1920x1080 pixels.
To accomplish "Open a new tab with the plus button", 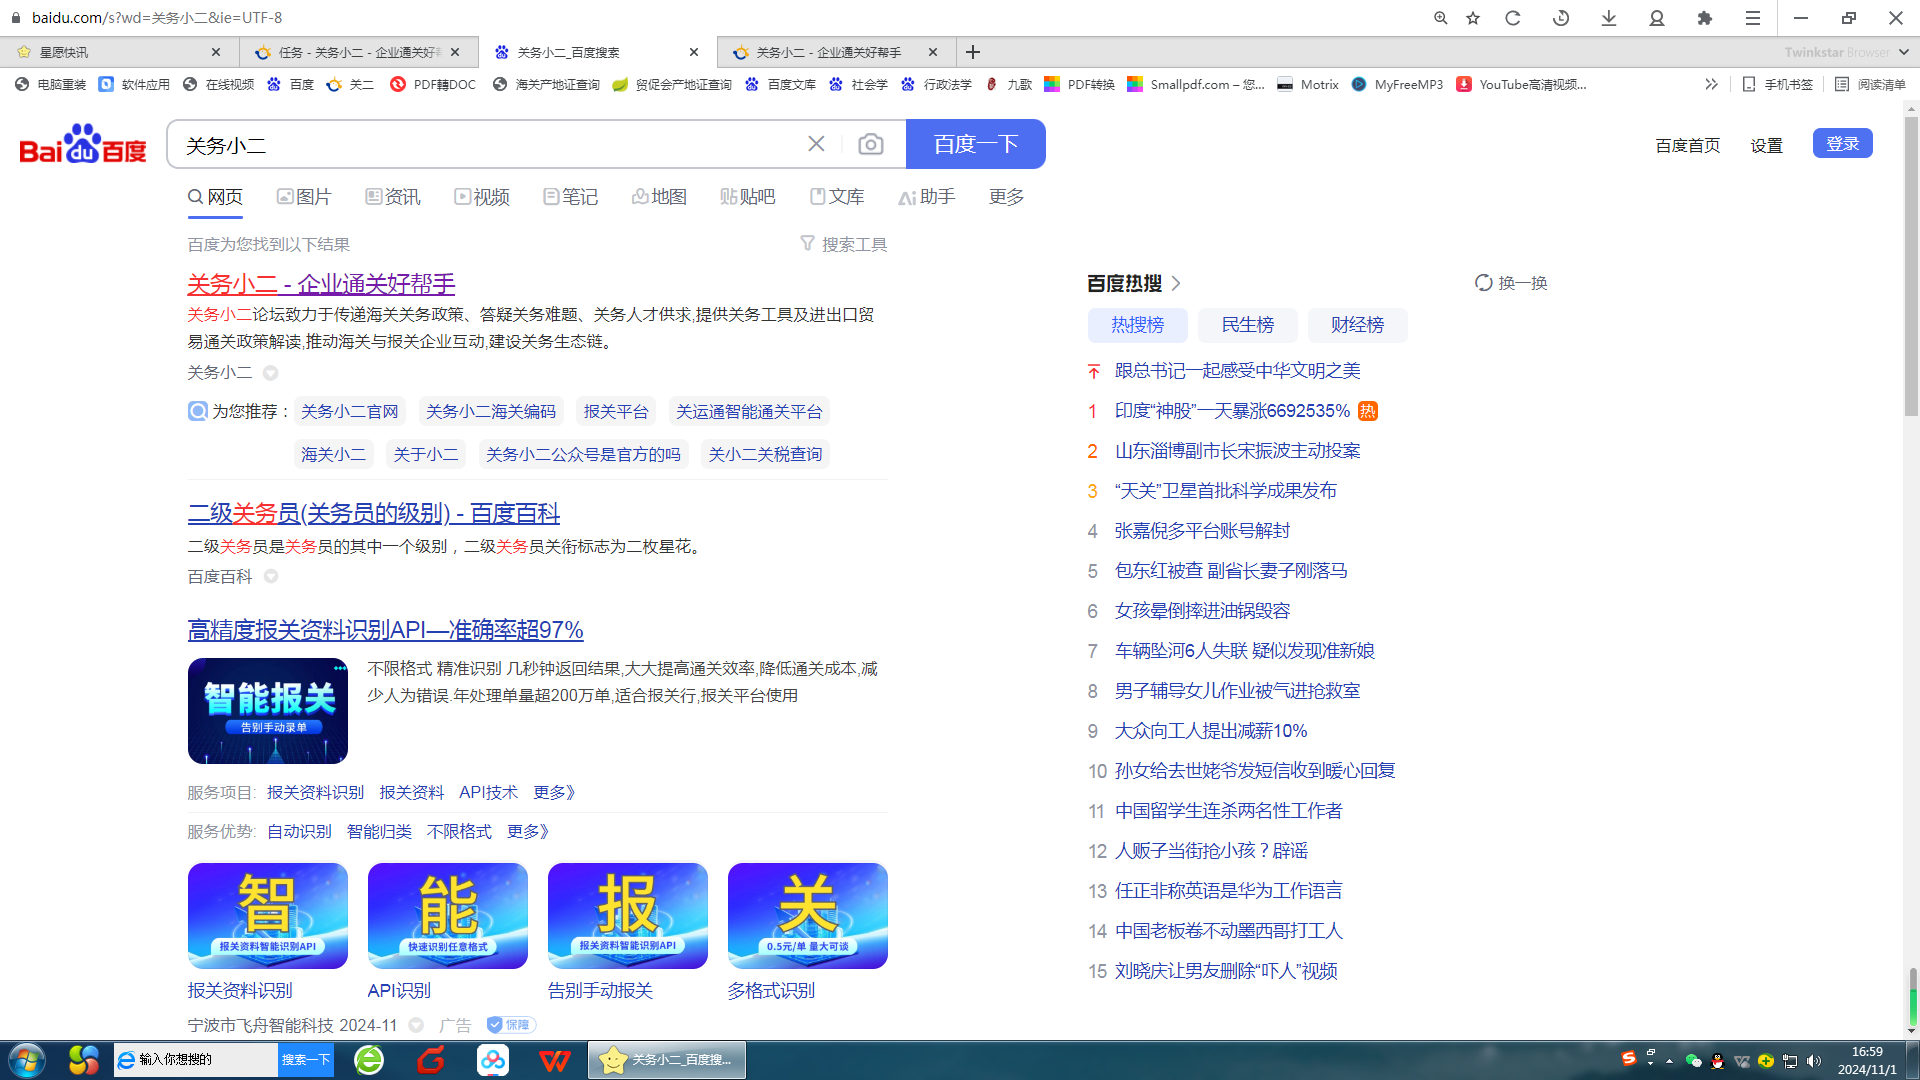I will [x=973, y=52].
